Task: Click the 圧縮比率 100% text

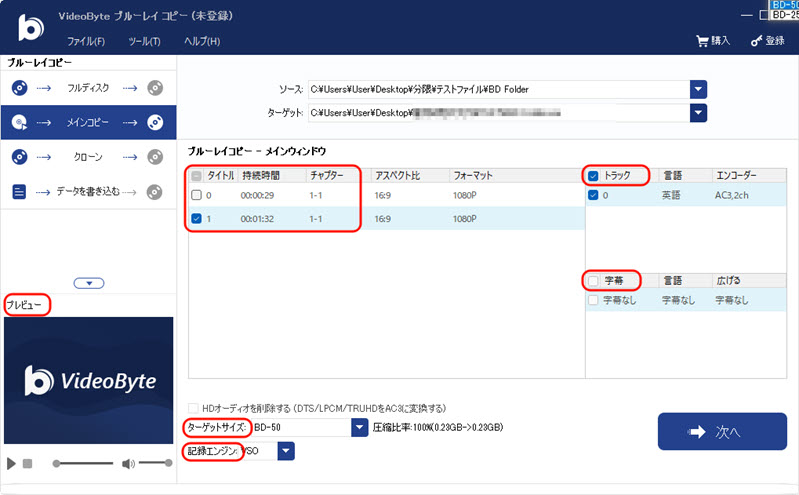Action: pyautogui.click(x=438, y=427)
